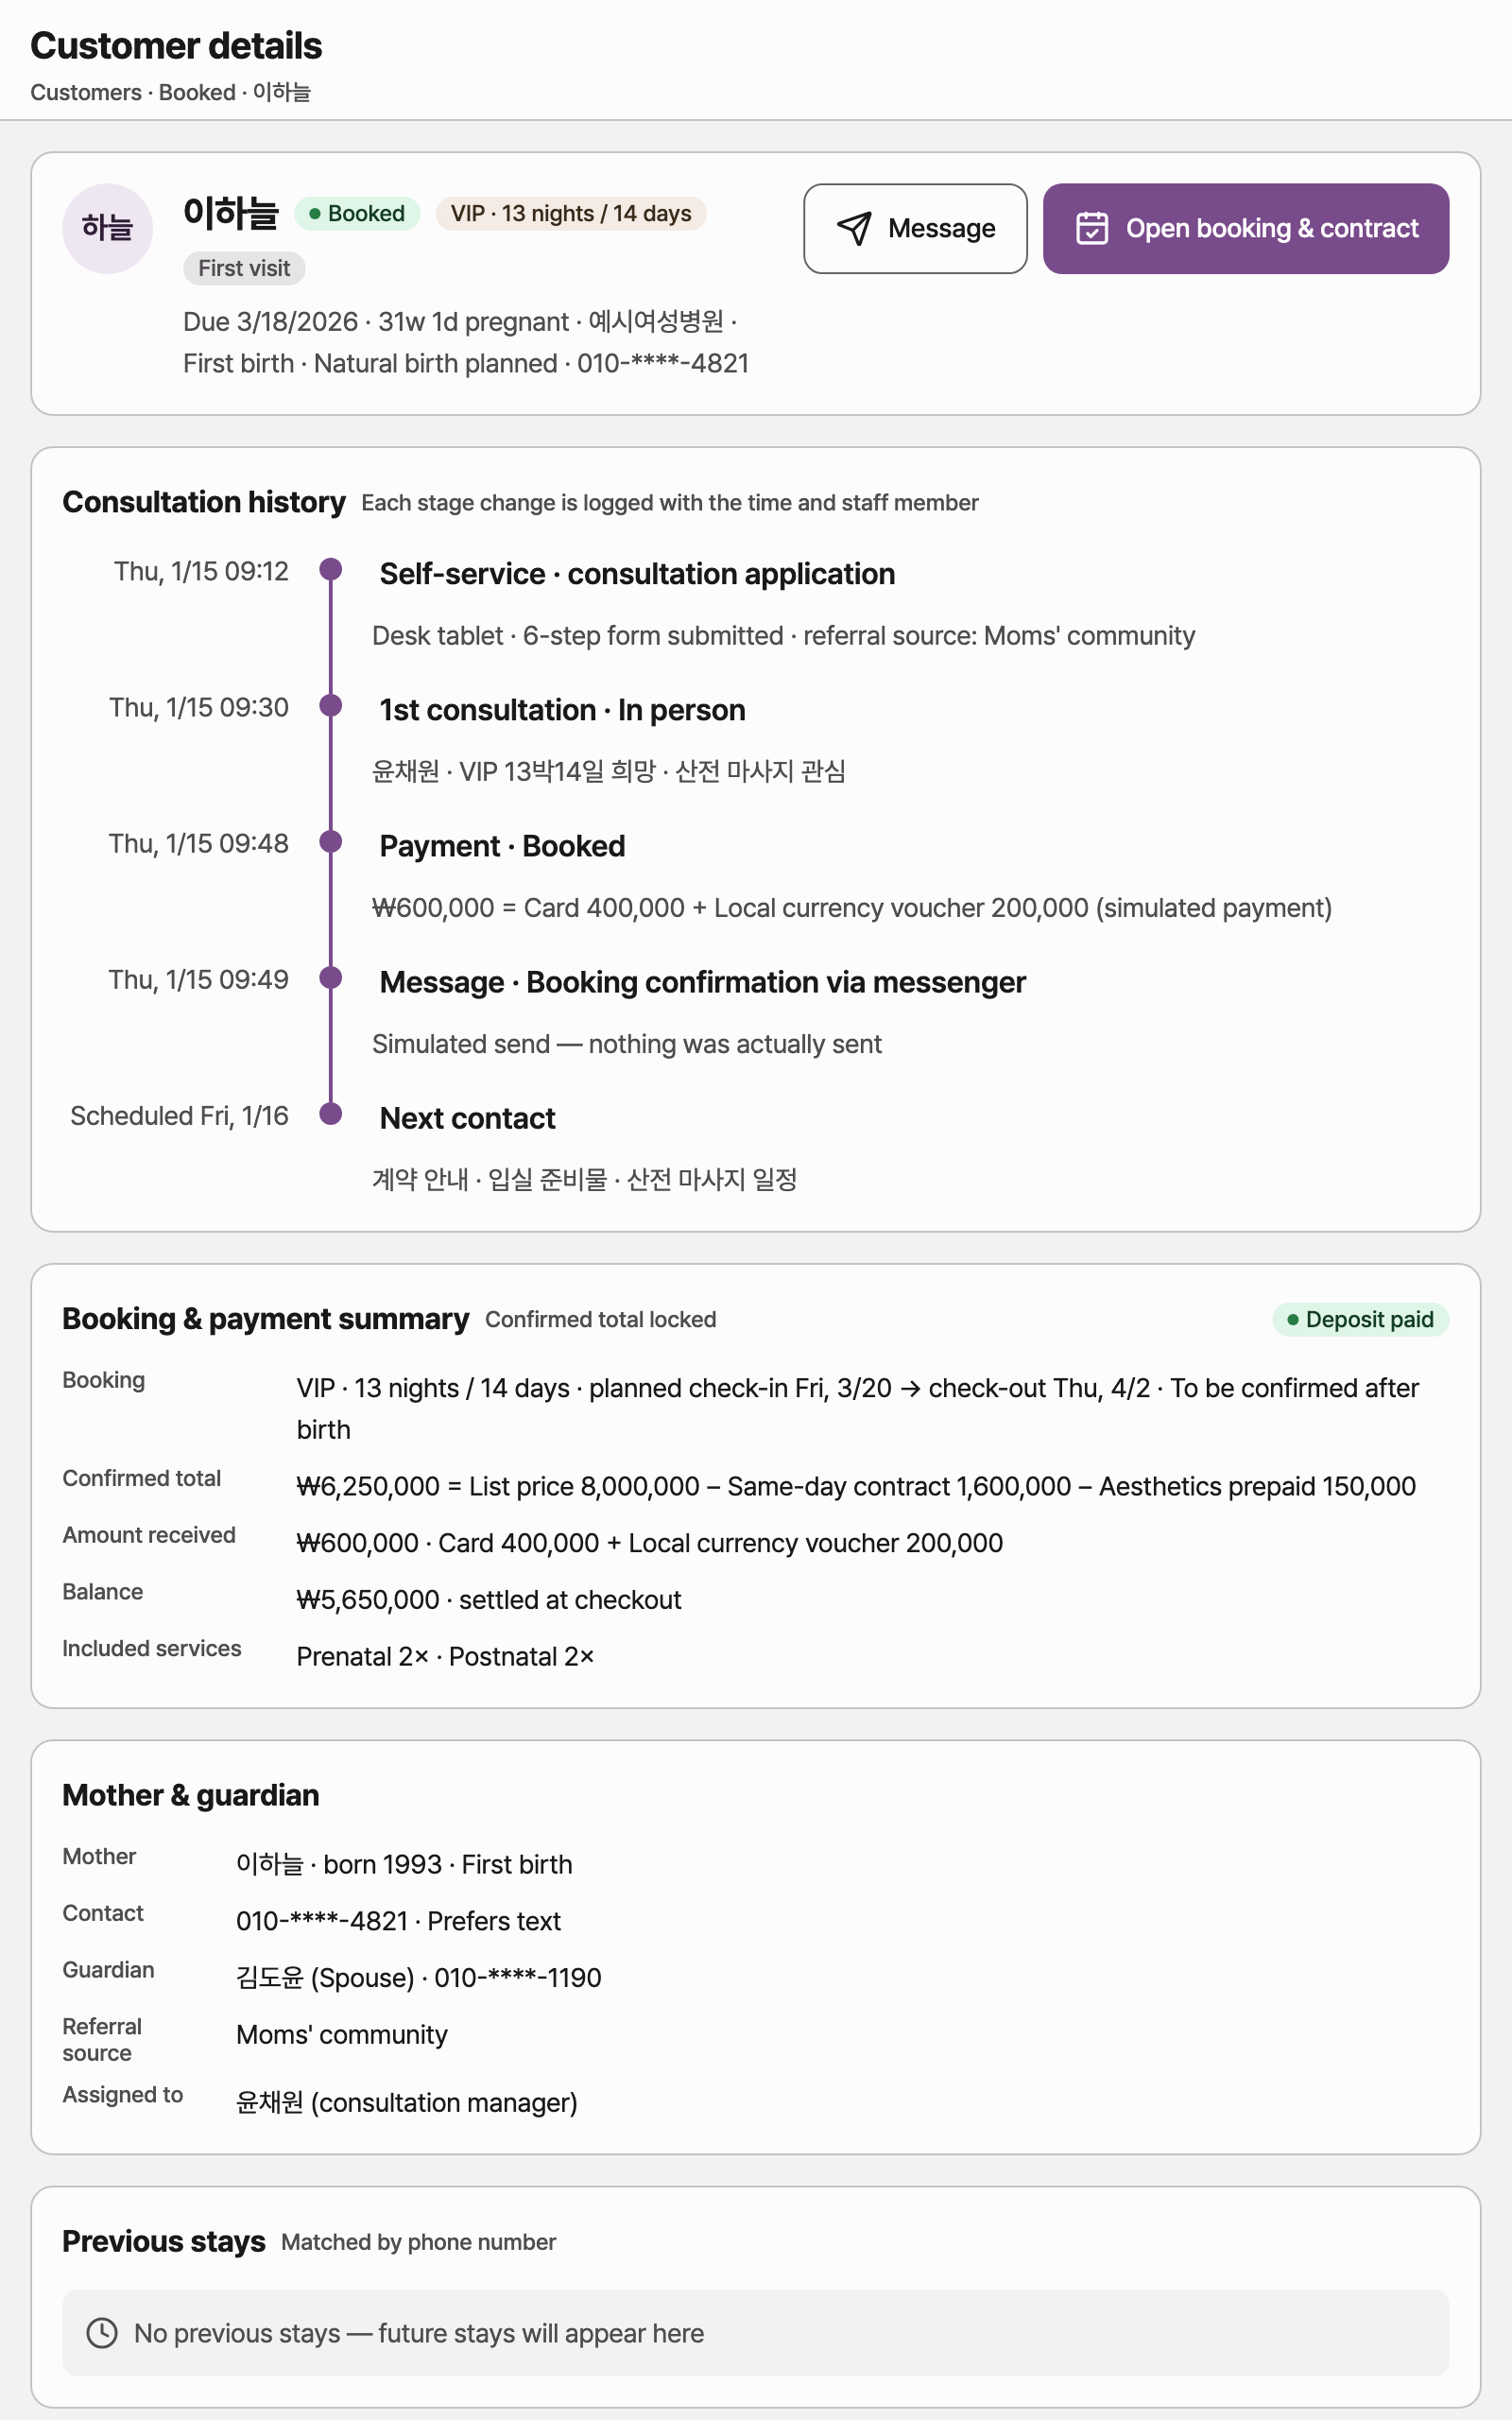This screenshot has width=1512, height=2420.
Task: Select the Next contact timeline dot
Action: (x=331, y=1113)
